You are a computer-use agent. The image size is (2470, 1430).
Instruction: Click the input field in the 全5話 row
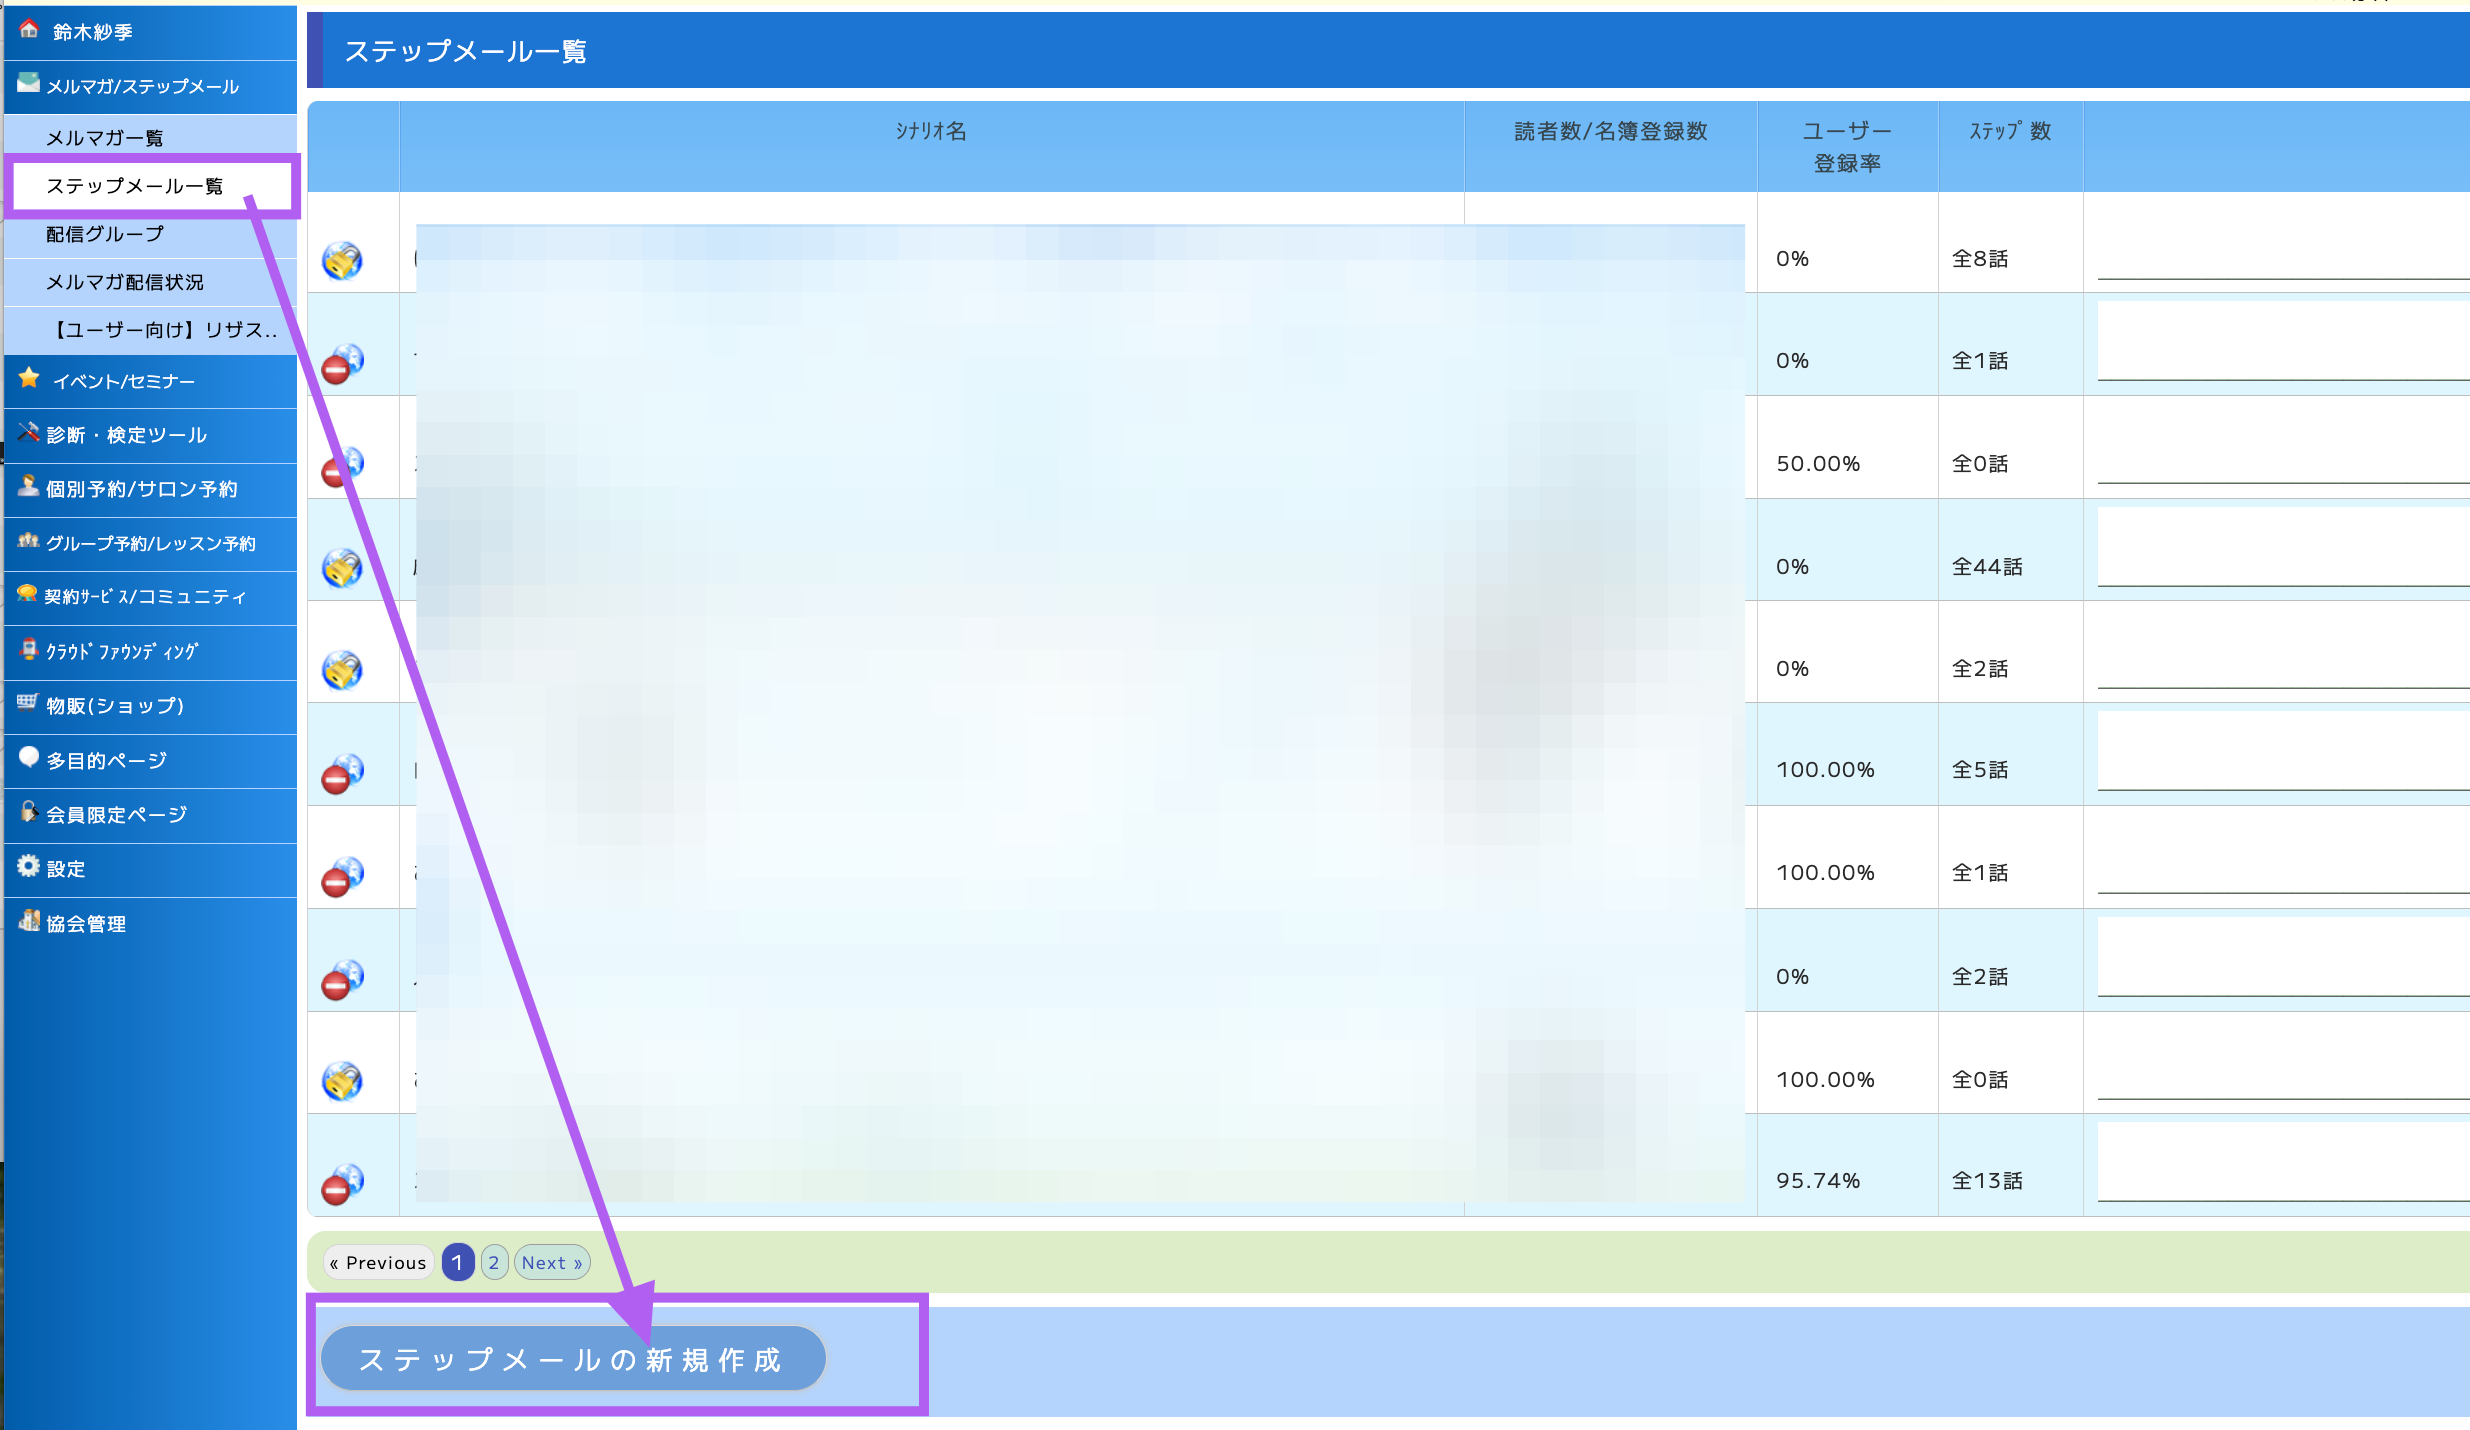(x=2280, y=752)
